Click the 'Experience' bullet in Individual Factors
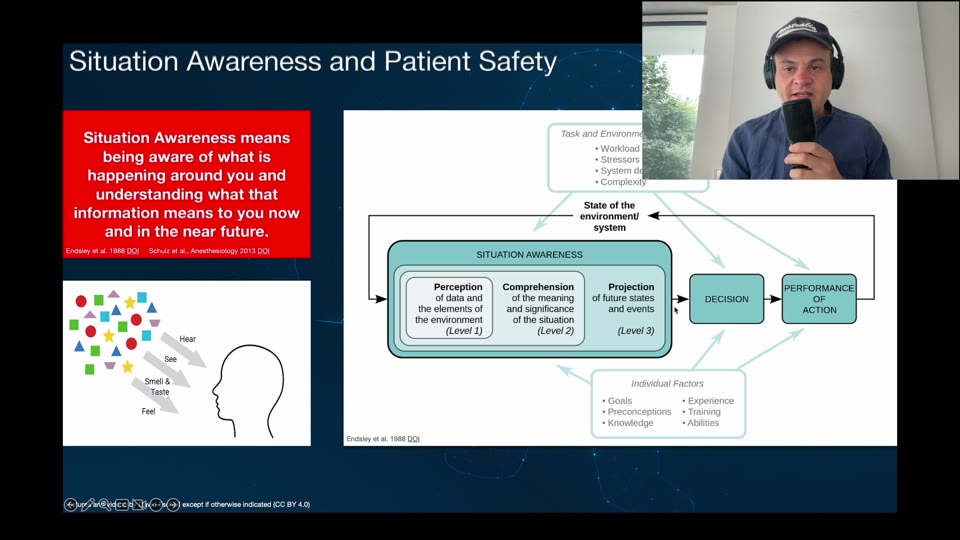This screenshot has width=960, height=540. [710, 401]
